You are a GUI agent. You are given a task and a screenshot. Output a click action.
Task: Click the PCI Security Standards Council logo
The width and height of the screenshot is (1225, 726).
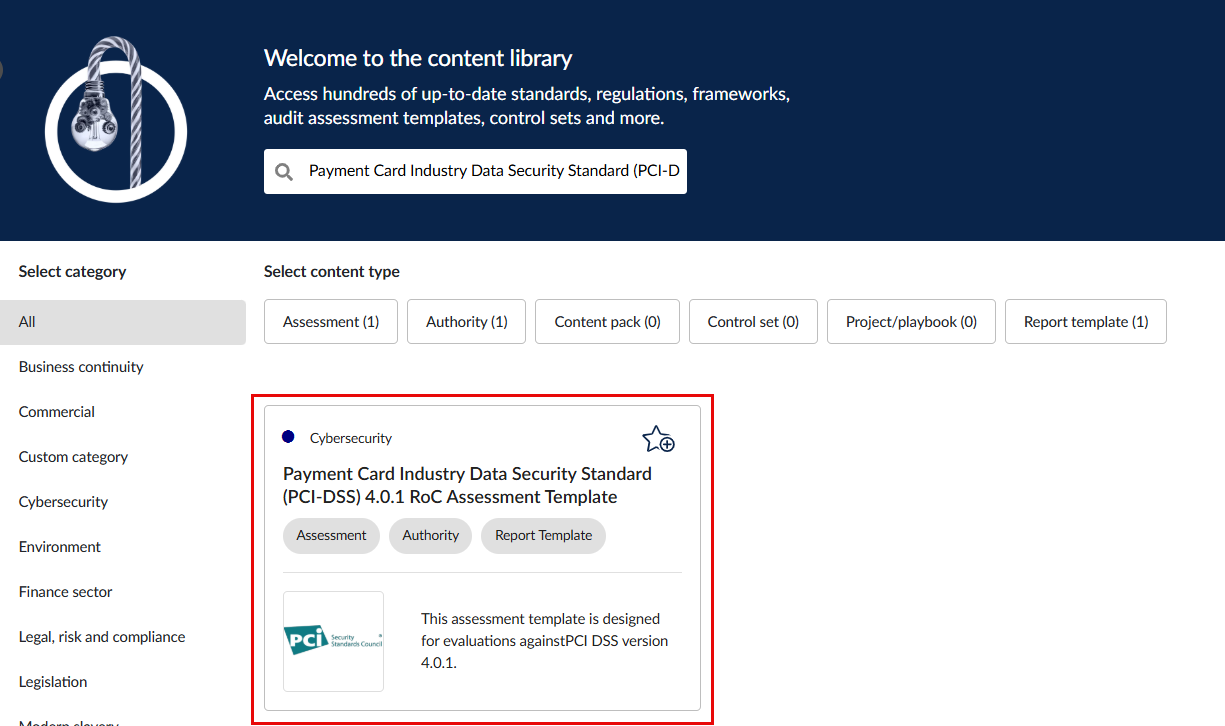333,641
